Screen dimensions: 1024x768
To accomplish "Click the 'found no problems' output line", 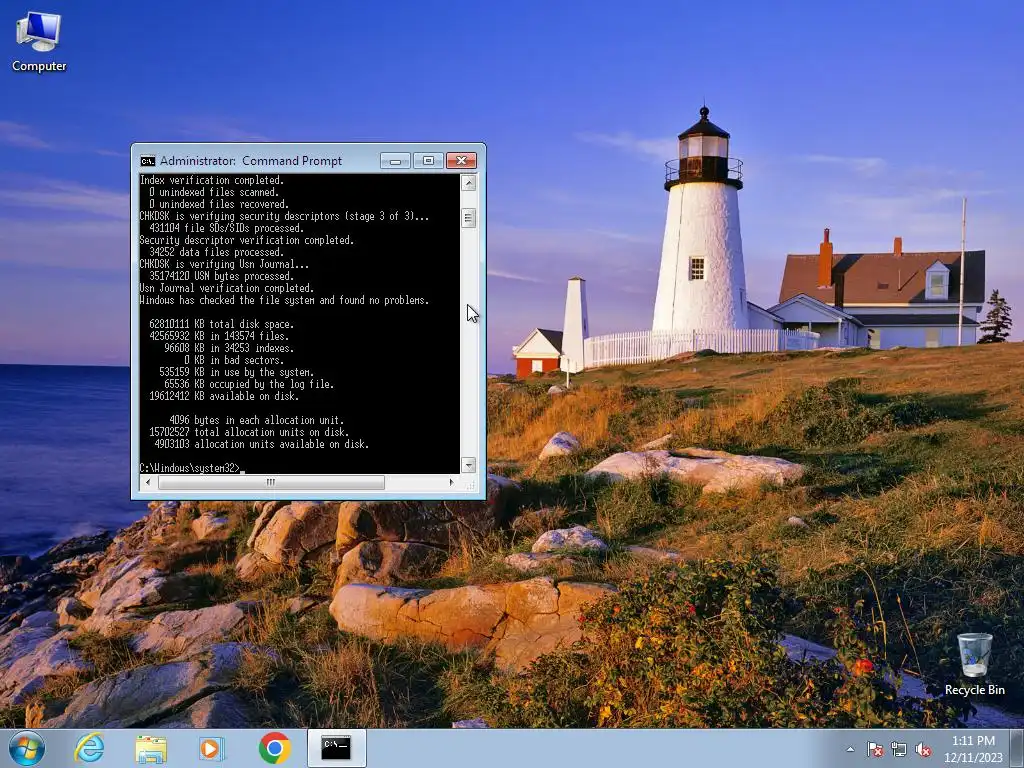I will (284, 300).
